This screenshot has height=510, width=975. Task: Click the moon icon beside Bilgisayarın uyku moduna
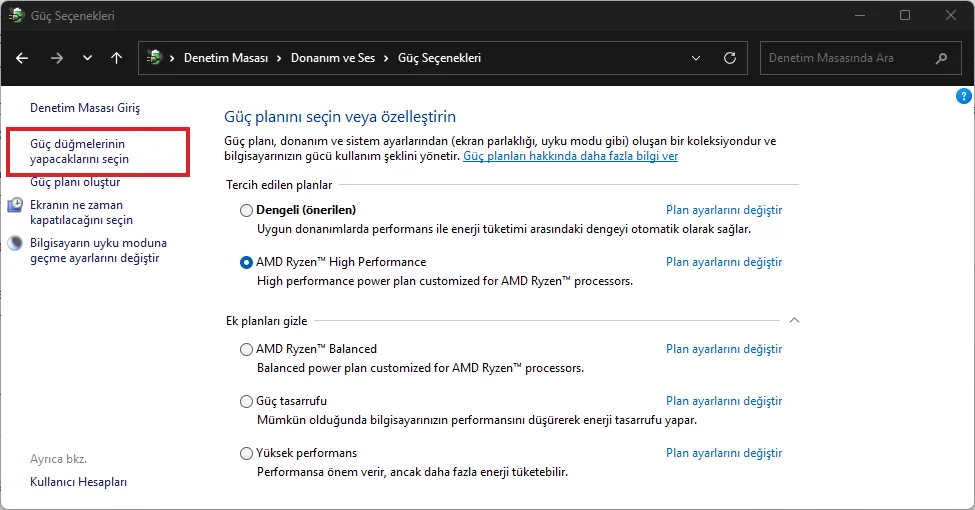tap(15, 243)
